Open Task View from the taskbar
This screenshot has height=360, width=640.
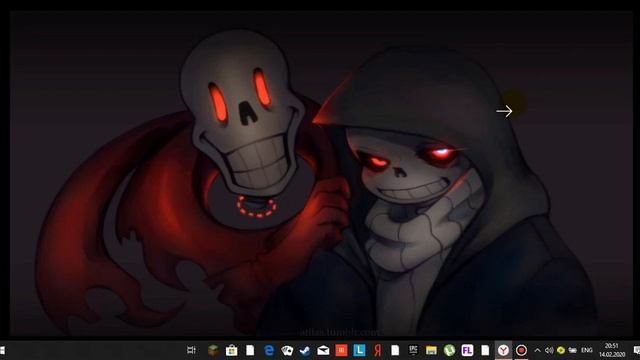tap(191, 350)
